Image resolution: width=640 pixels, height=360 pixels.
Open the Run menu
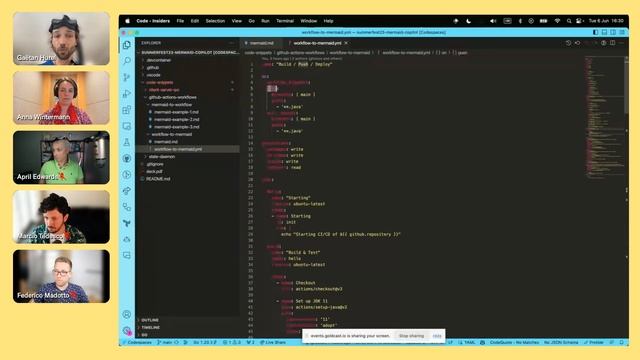coord(265,21)
